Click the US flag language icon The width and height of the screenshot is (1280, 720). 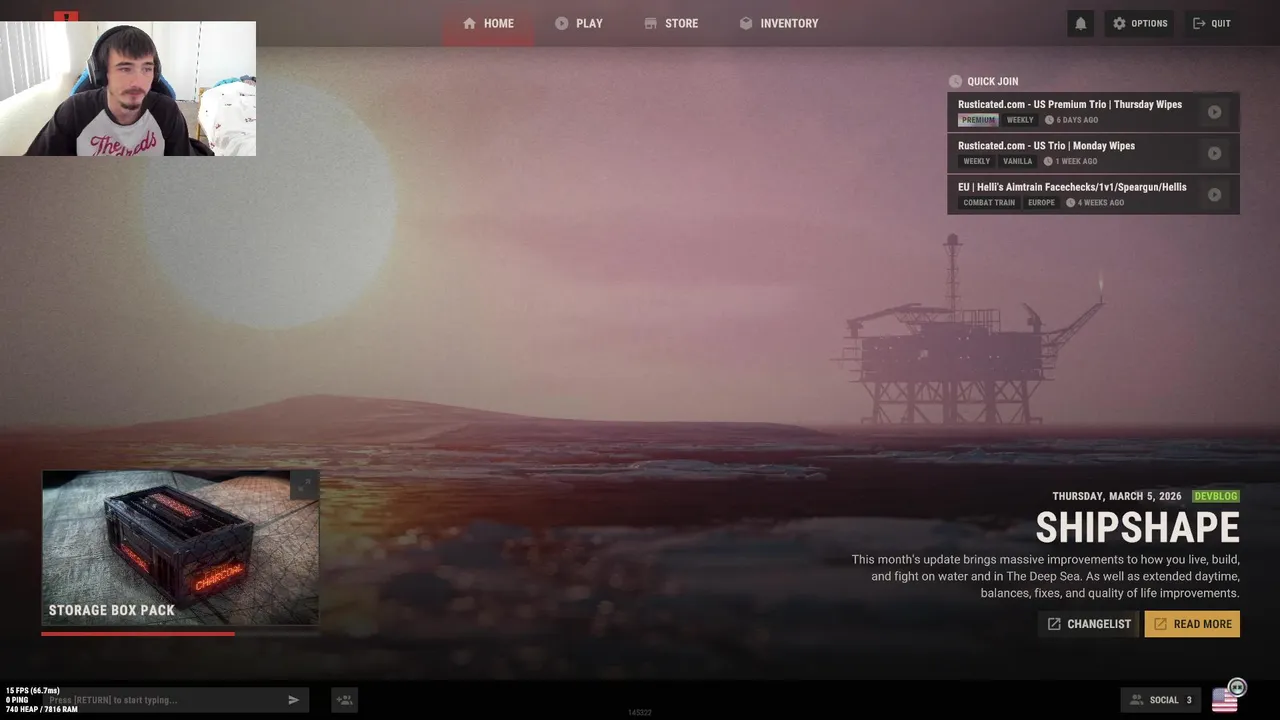click(x=1225, y=700)
